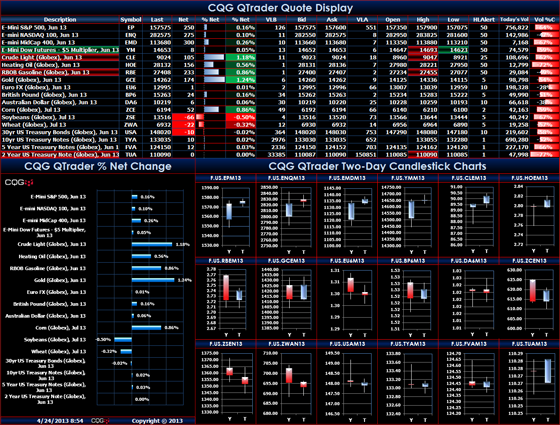This screenshot has height=425, width=560.
Task: Open the F.US.EPM13 candlestick chart
Action: (226, 216)
